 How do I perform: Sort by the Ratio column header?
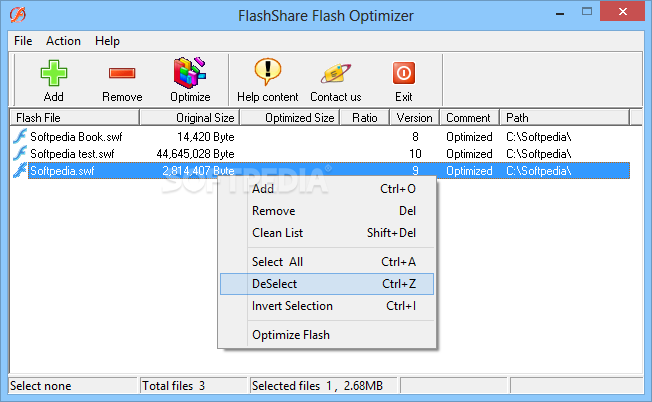pyautogui.click(x=365, y=118)
